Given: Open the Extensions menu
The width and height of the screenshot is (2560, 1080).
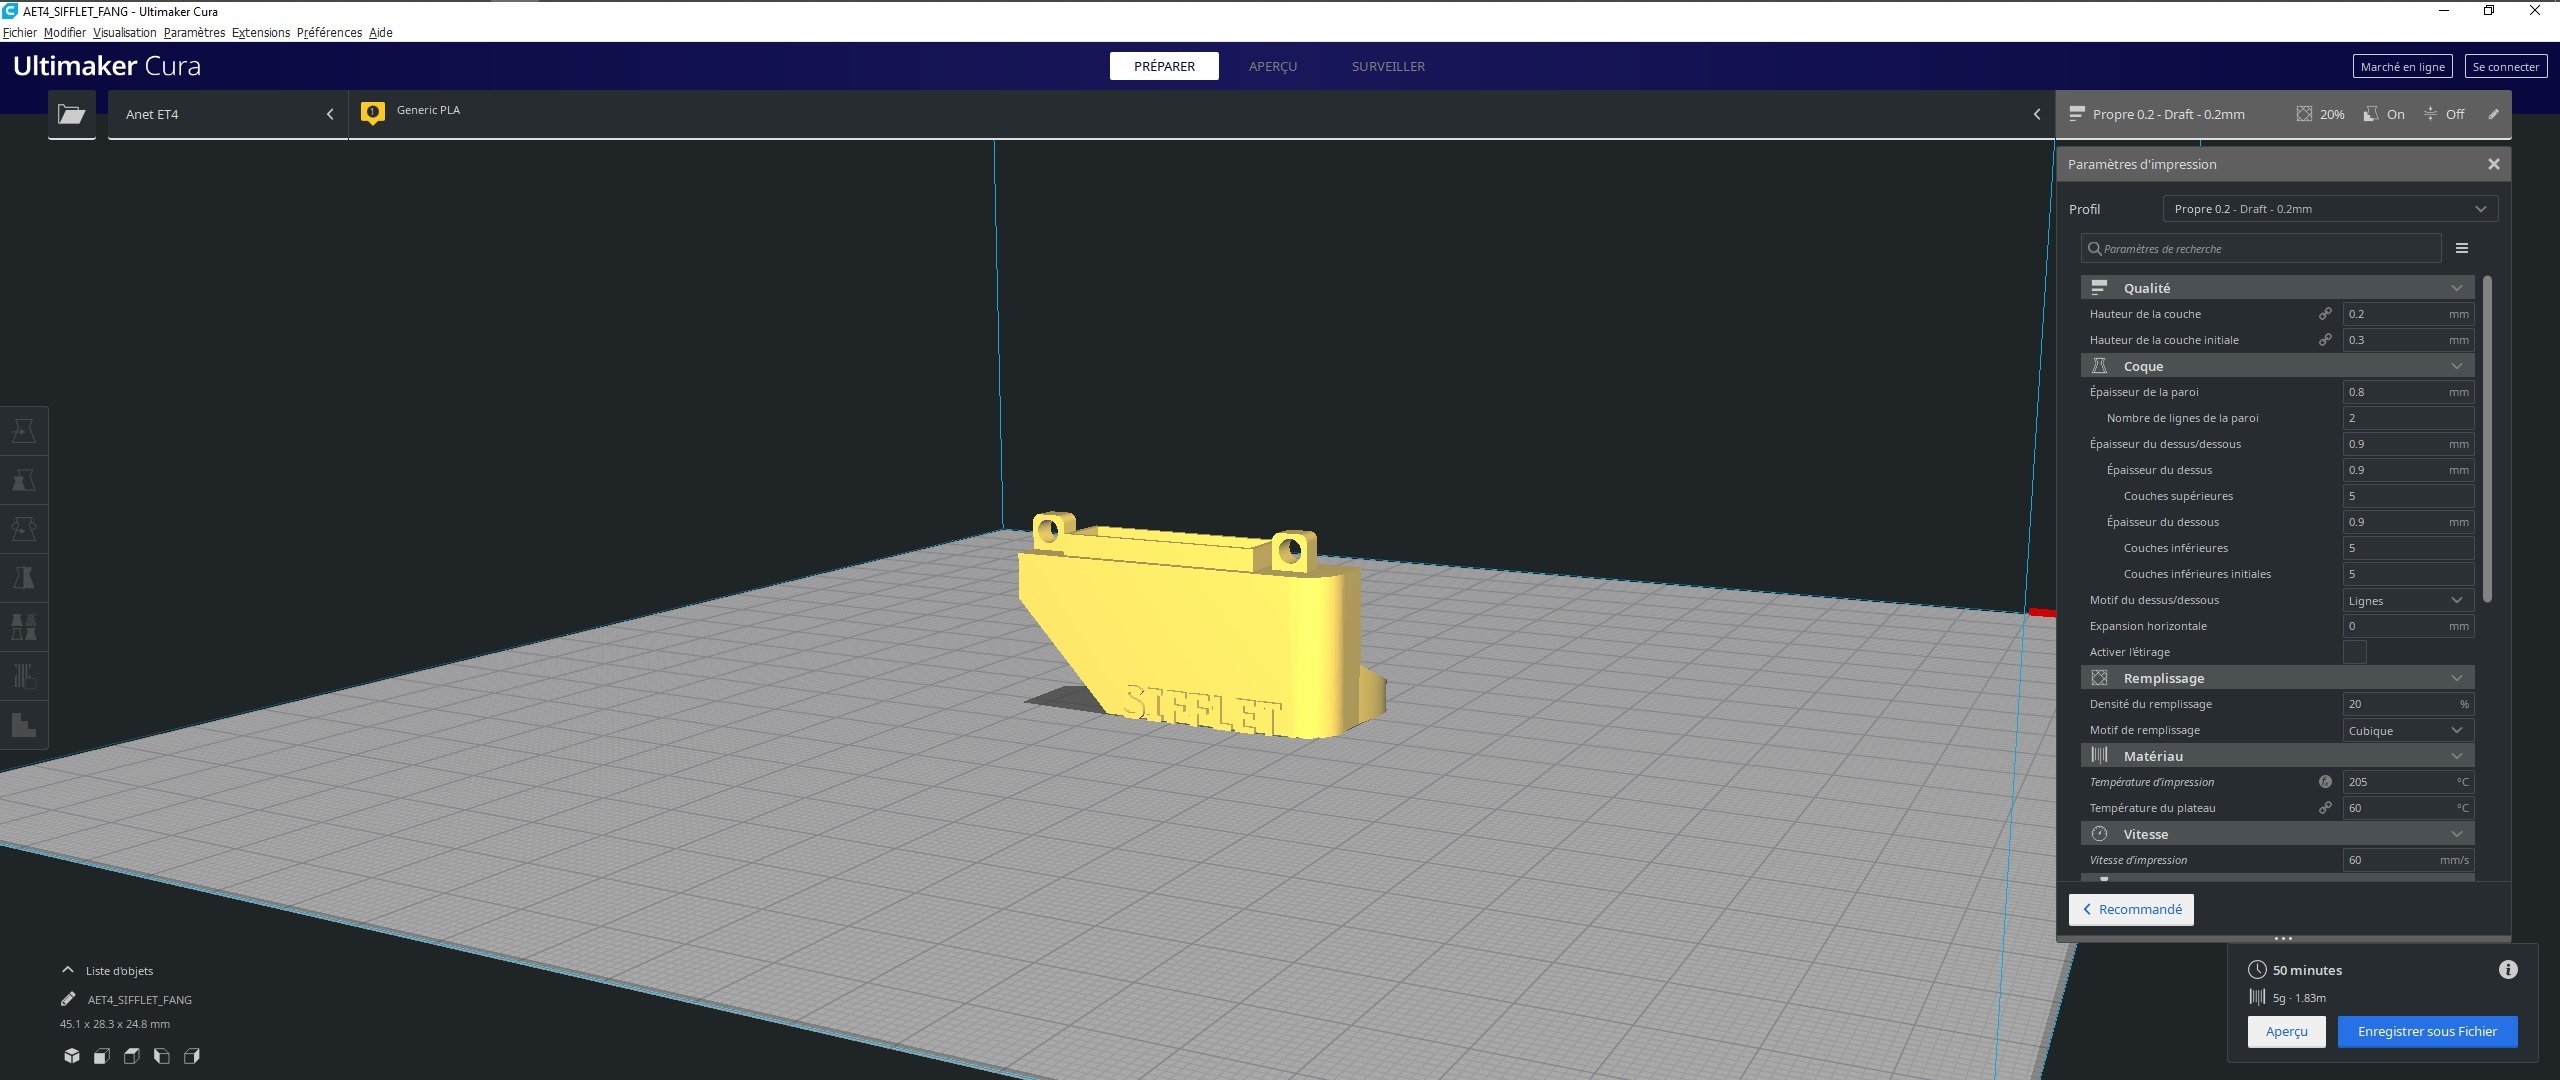Looking at the screenshot, I should [260, 33].
